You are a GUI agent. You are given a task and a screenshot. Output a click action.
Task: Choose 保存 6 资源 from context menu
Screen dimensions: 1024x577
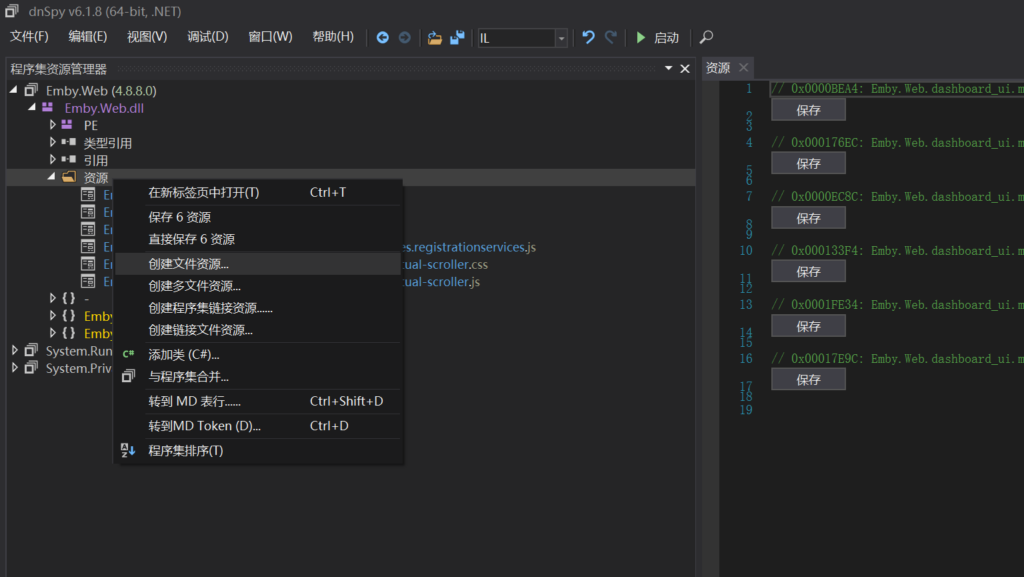pos(259,217)
